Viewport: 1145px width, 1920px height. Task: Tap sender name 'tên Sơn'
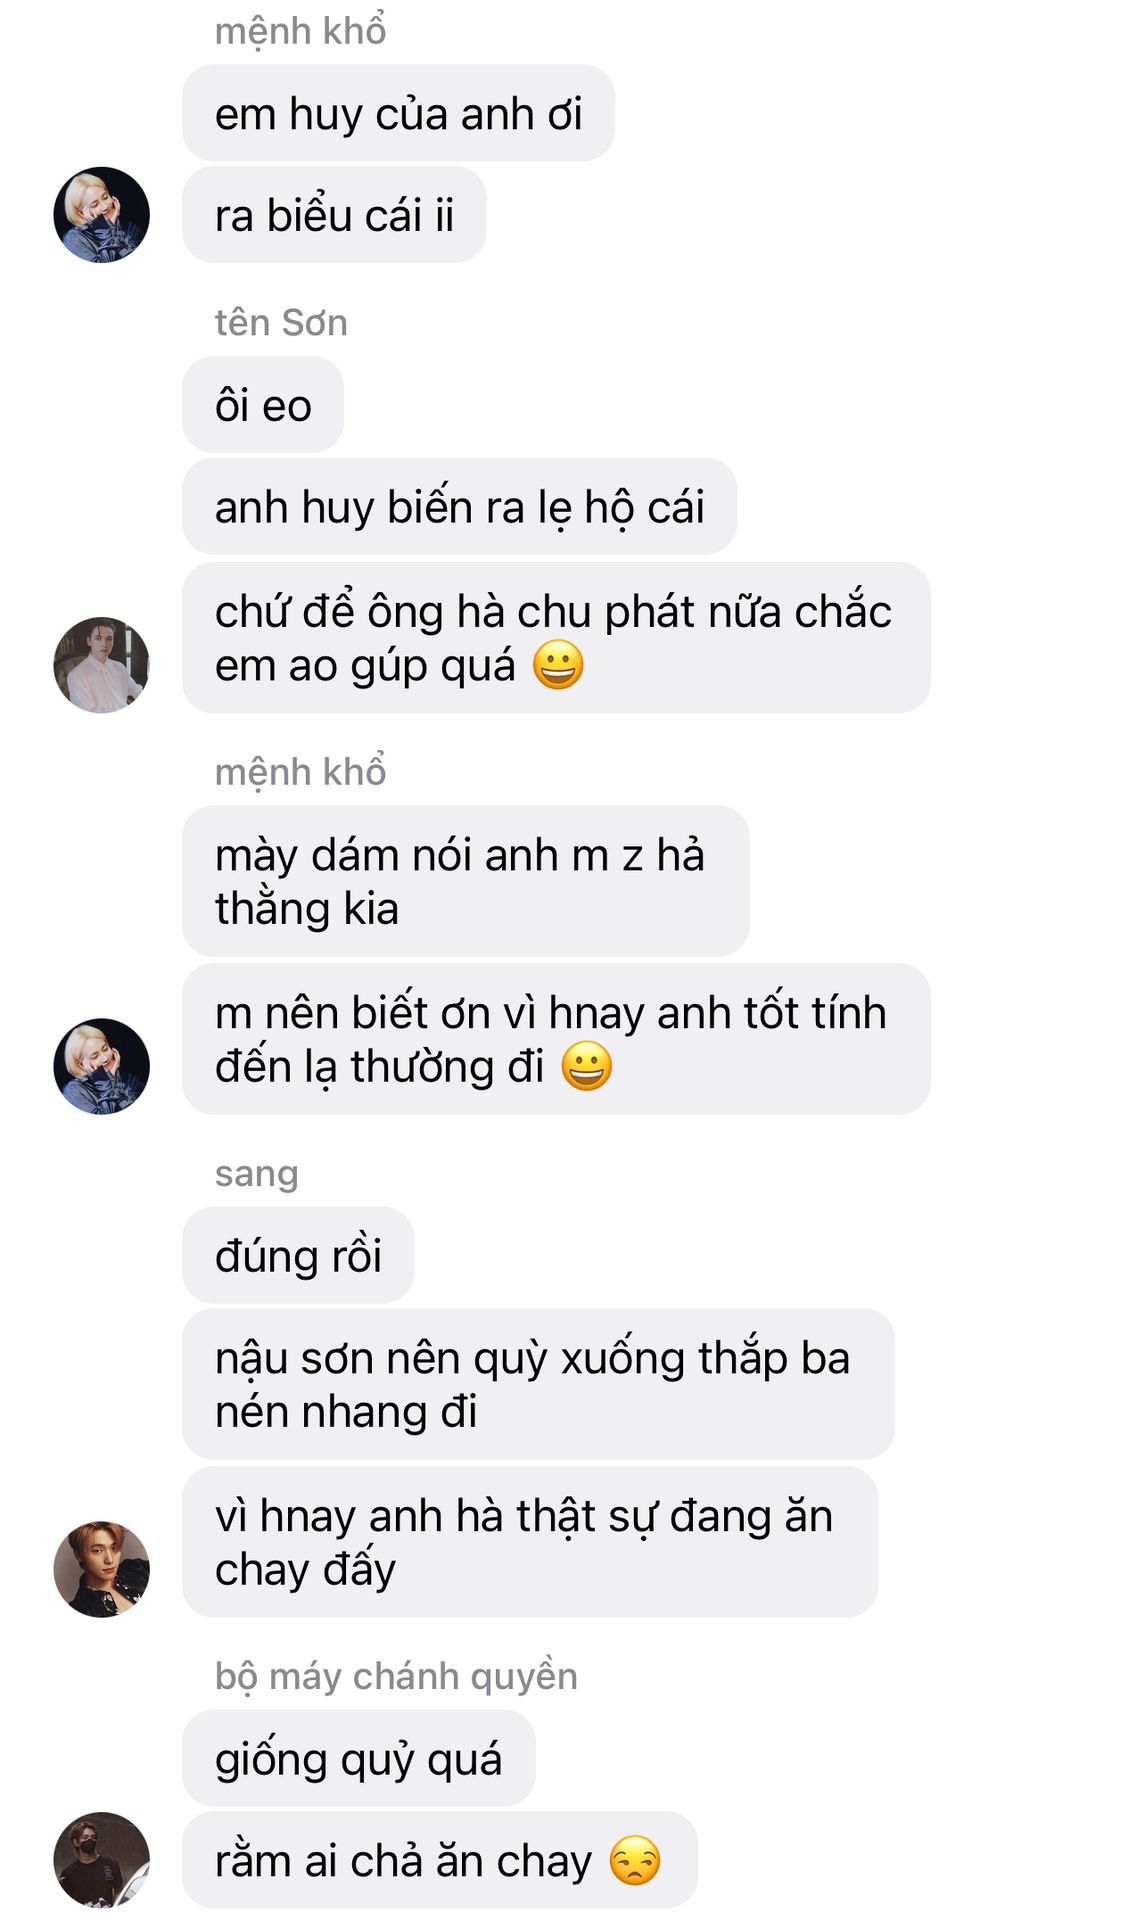click(x=281, y=323)
